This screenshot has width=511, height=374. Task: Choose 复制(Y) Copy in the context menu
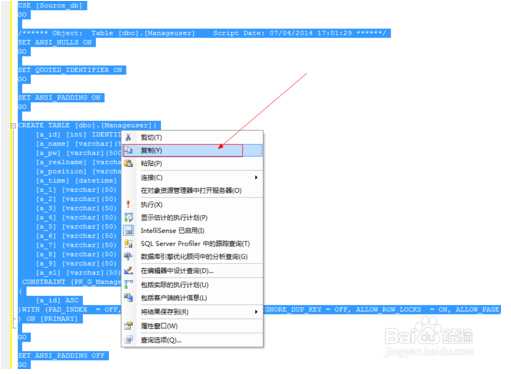coord(193,150)
